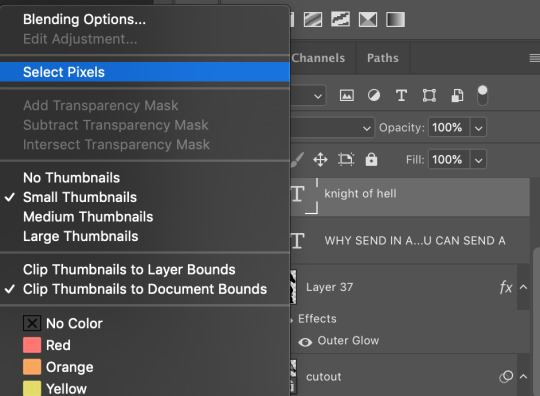
Task: Switch to the Channels tab
Action: point(318,58)
